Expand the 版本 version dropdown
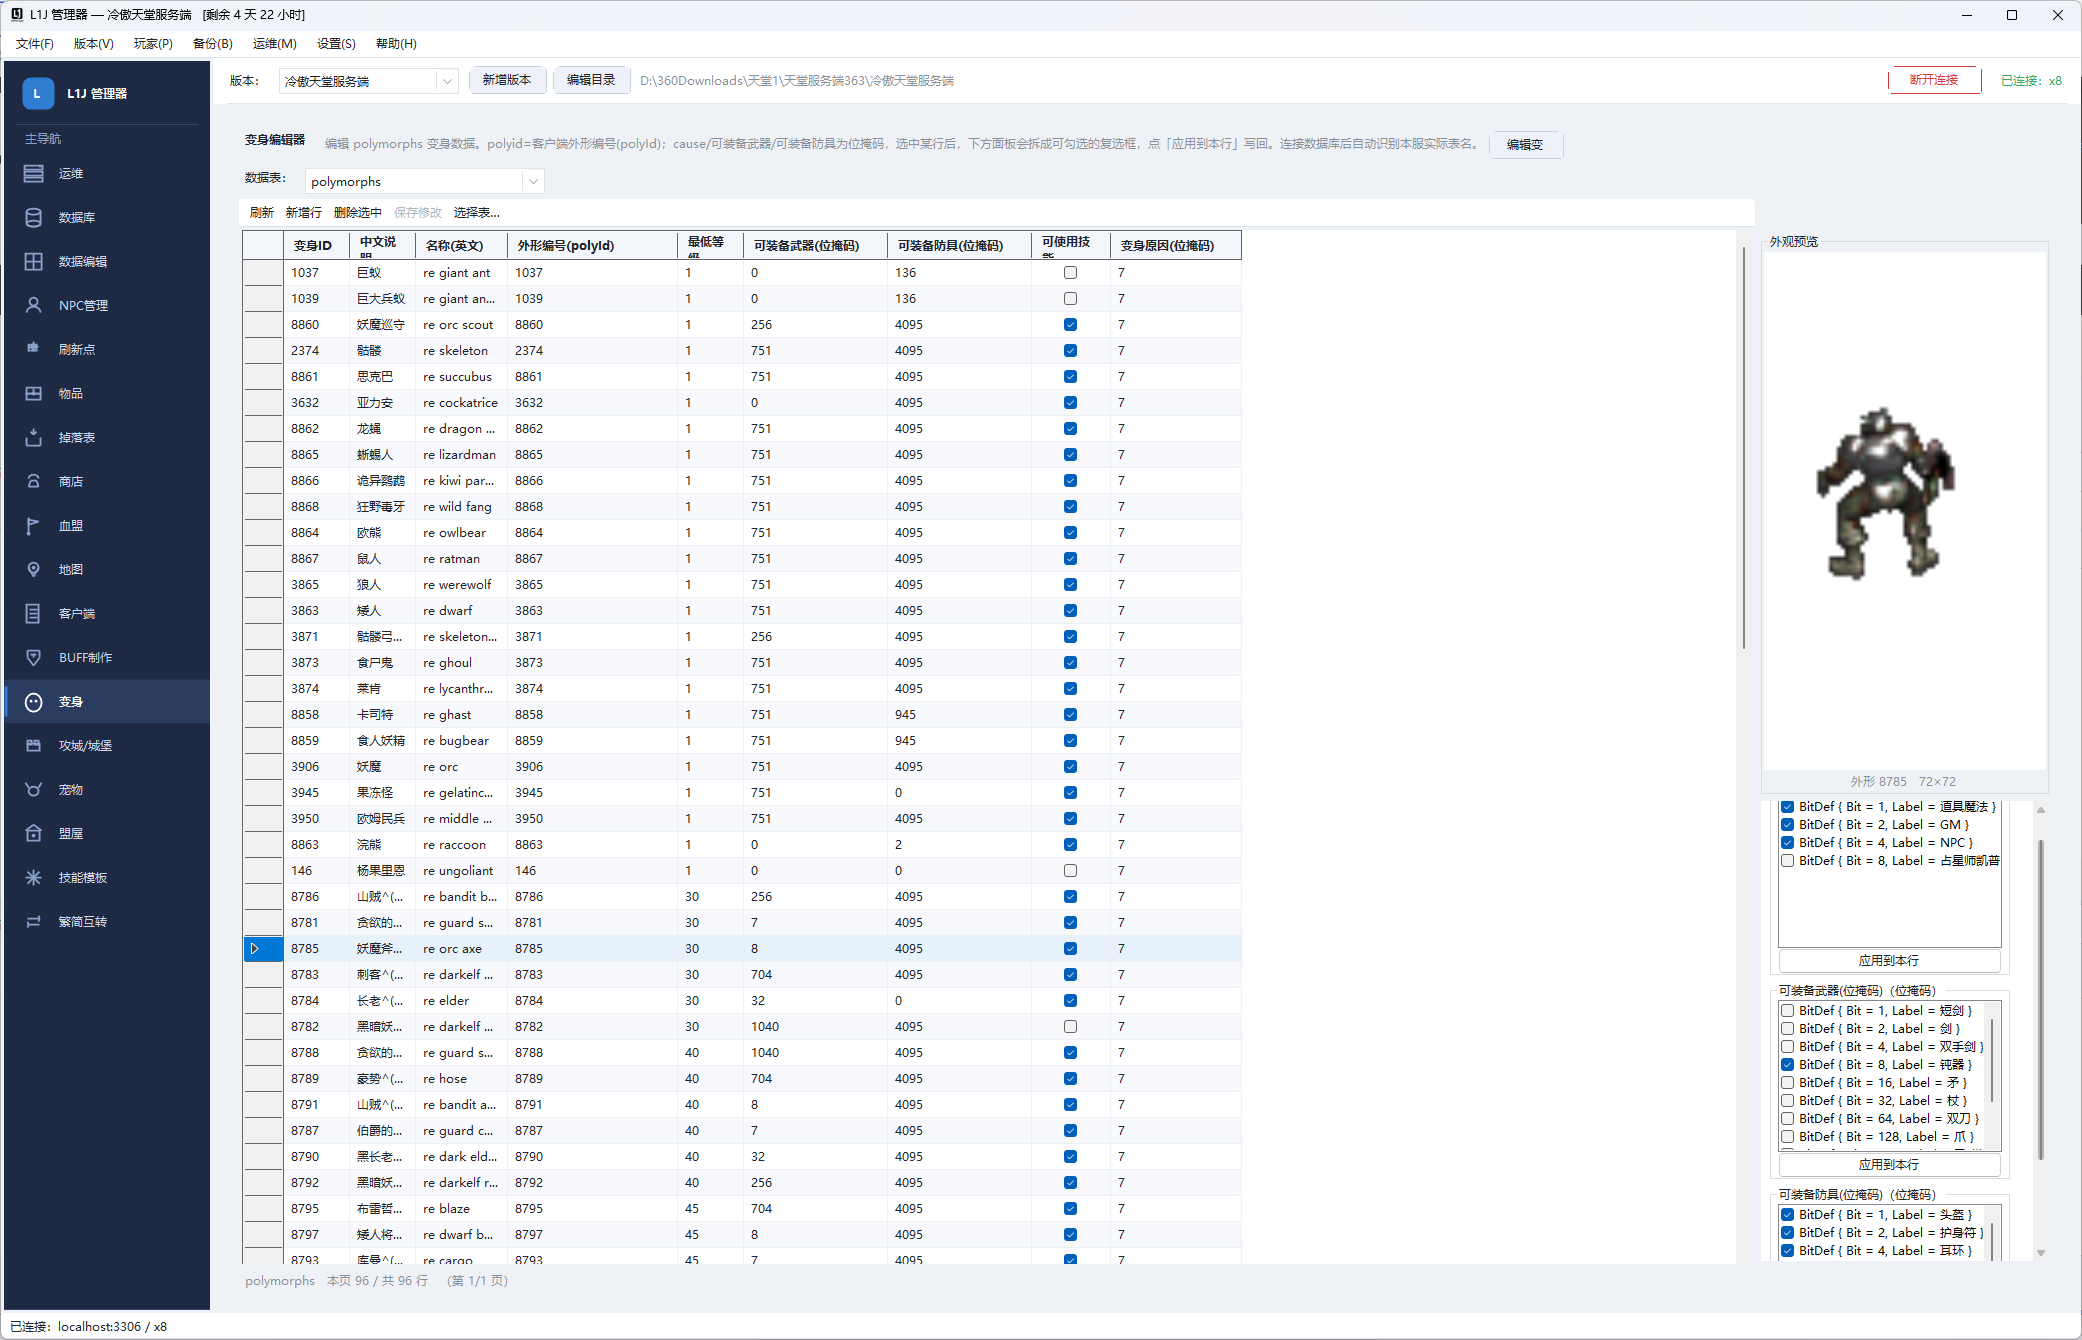The image size is (2082, 1340). 447,81
